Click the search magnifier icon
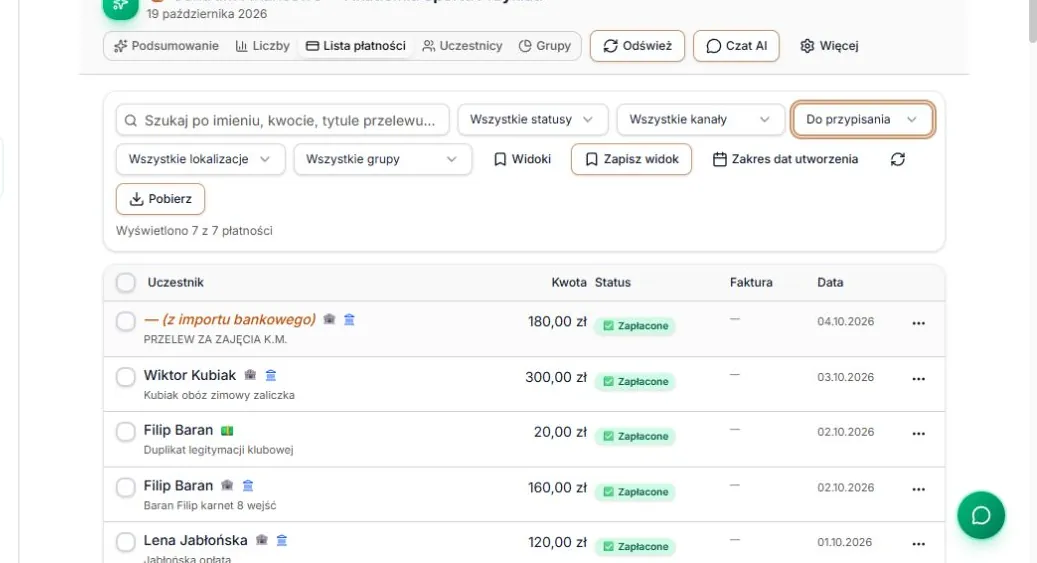This screenshot has height=563, width=1037. 131,120
